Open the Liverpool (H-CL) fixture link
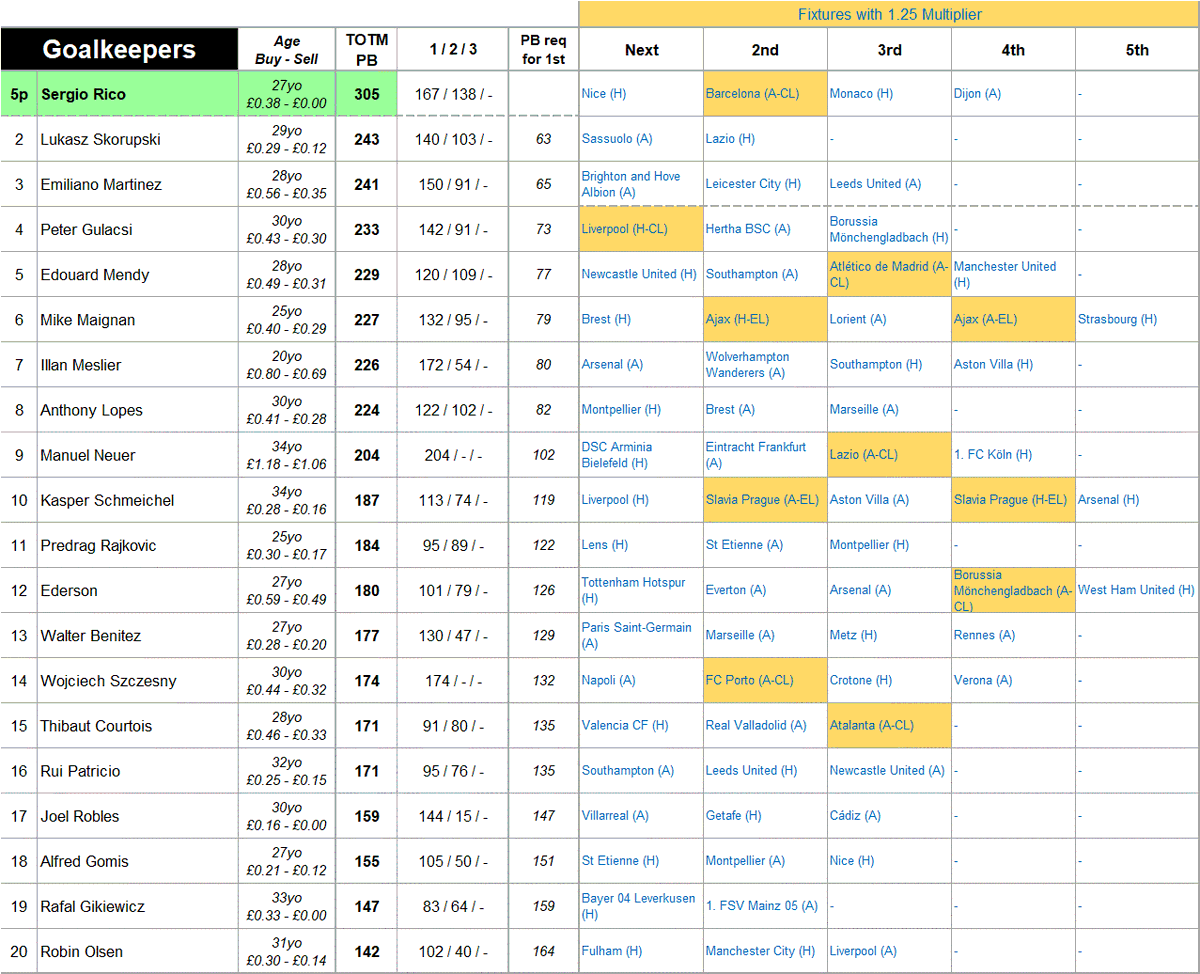 click(x=625, y=229)
